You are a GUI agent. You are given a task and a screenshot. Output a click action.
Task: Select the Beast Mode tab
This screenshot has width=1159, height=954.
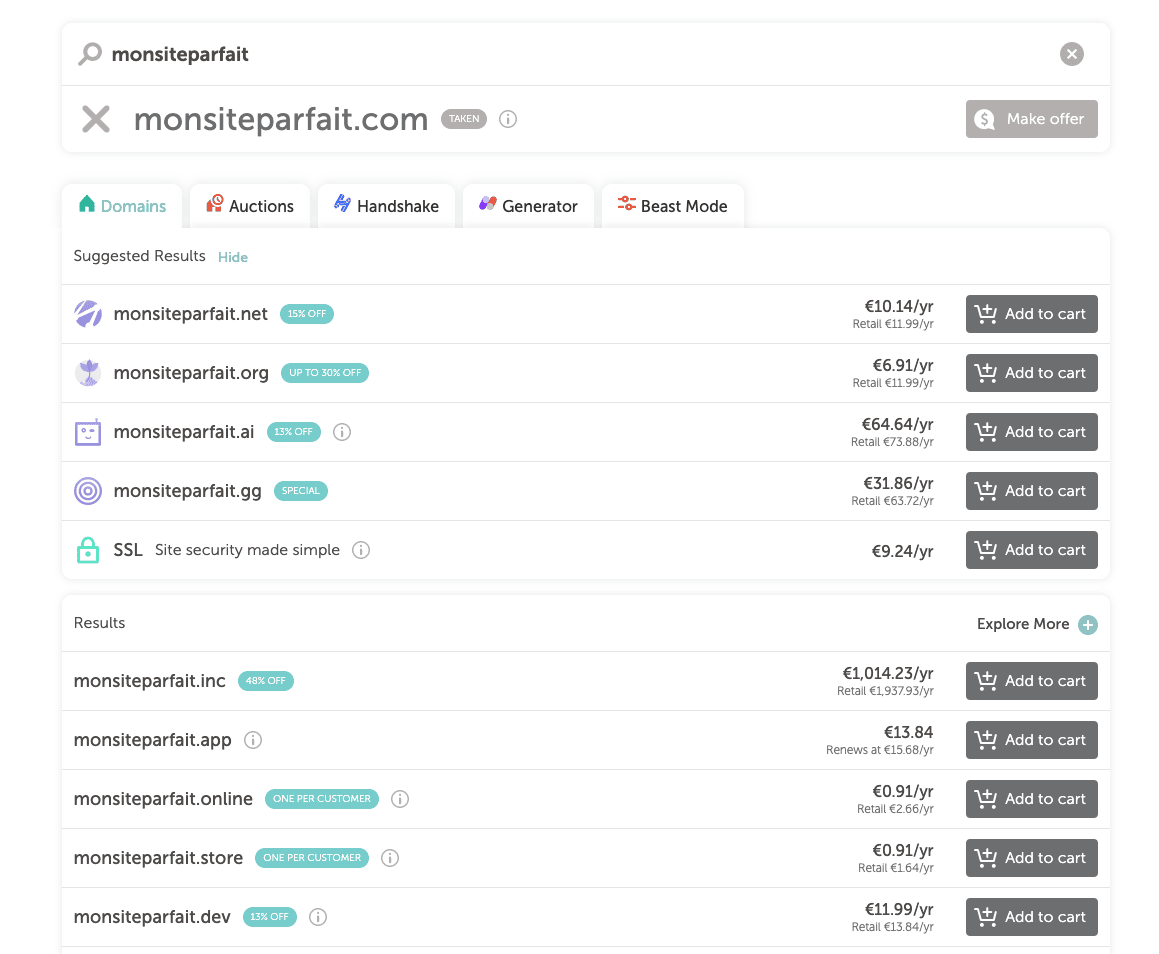[x=672, y=206]
